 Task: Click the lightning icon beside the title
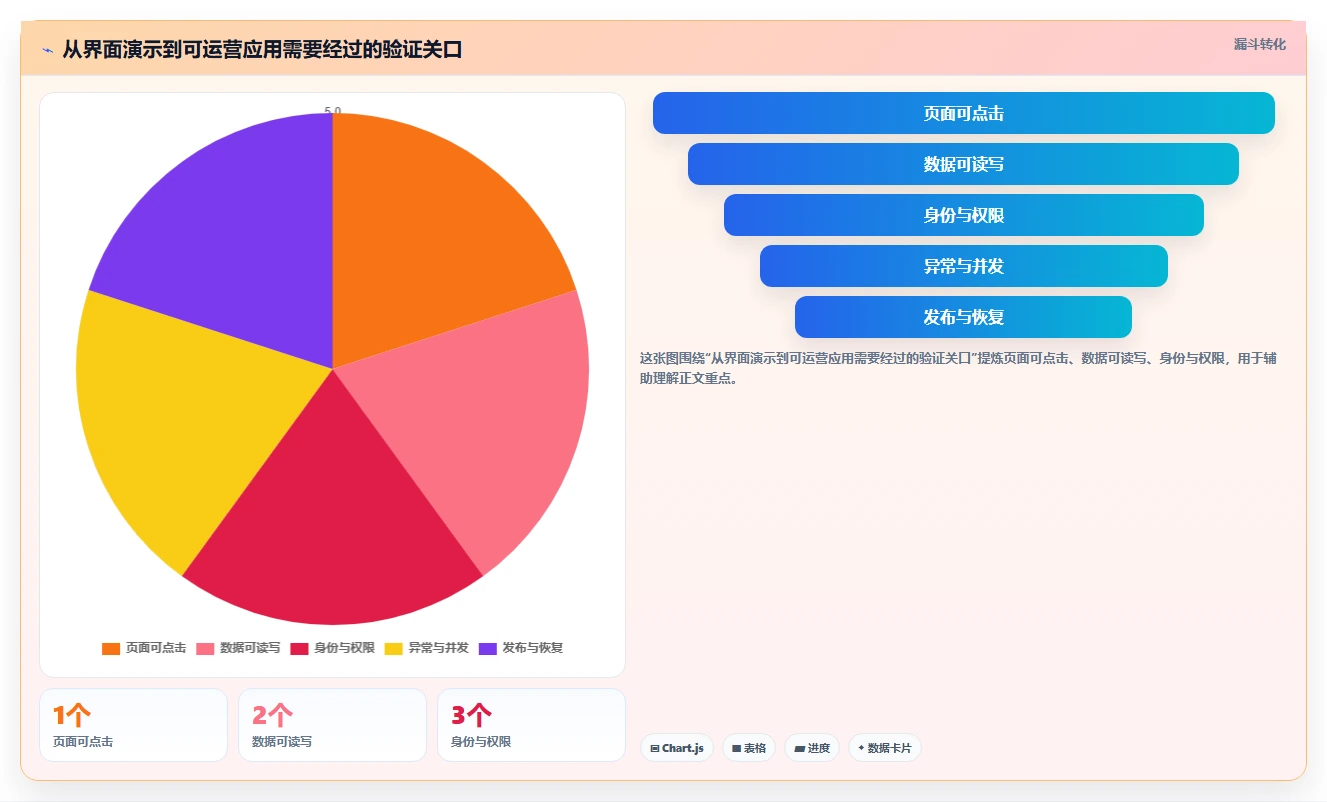click(x=48, y=50)
